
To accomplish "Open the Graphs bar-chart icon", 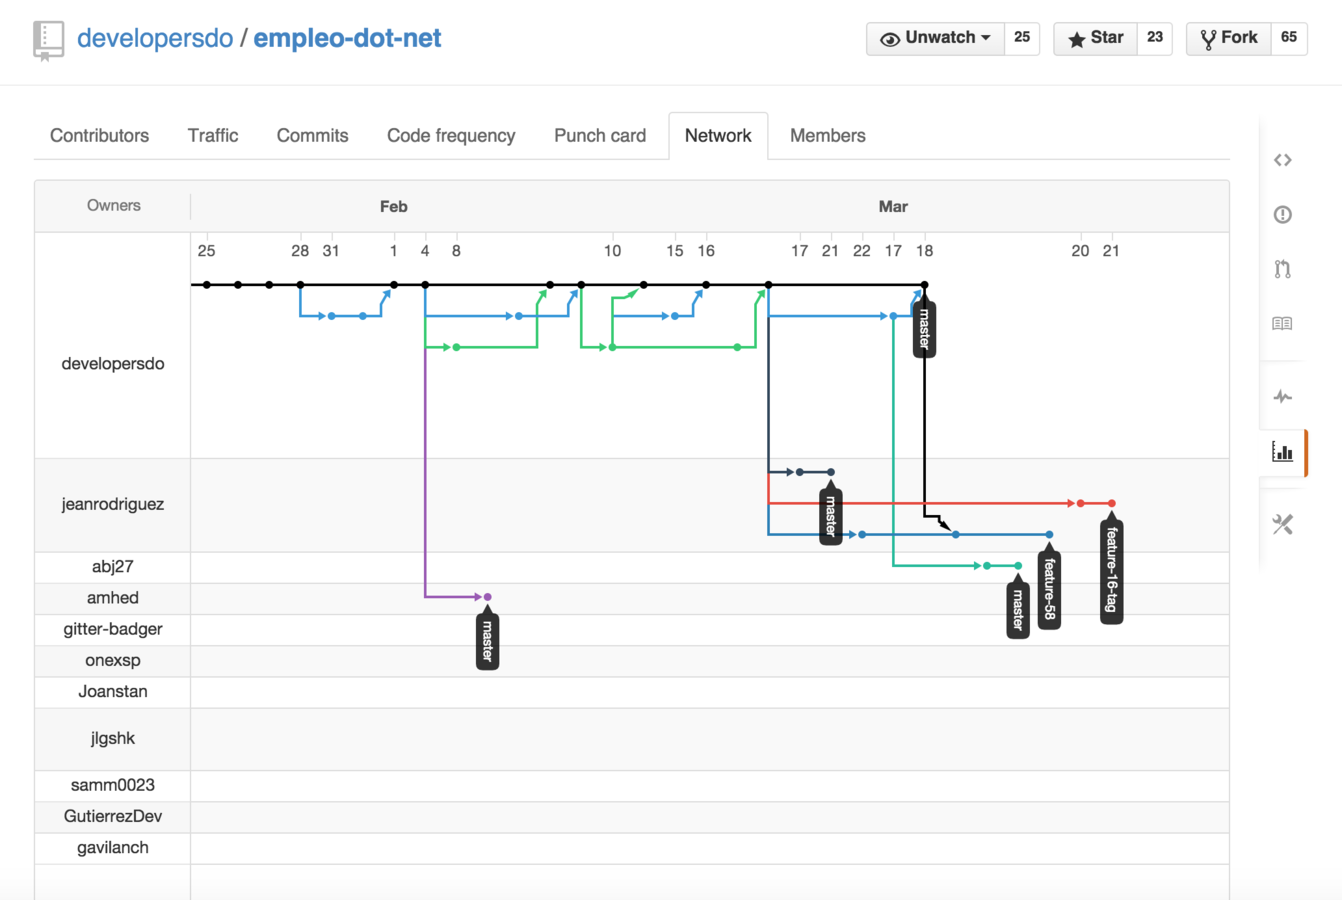I will point(1283,452).
